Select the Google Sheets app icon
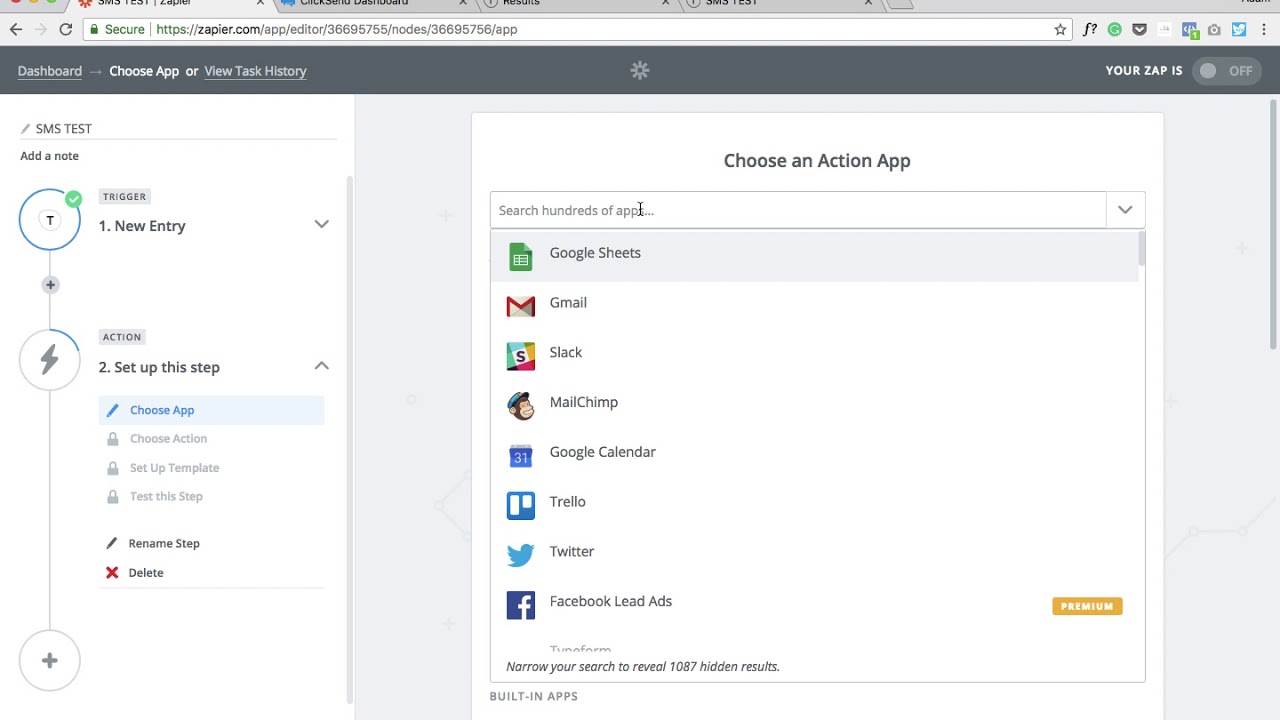1280x720 pixels. (x=520, y=257)
